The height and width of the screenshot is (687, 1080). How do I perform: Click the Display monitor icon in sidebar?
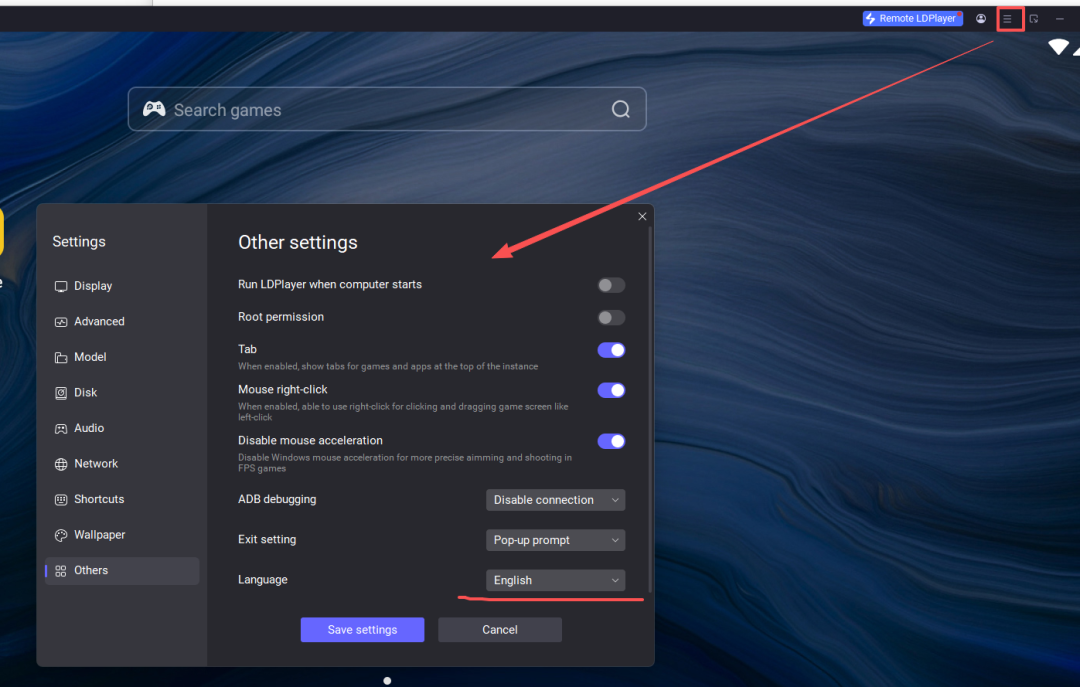click(x=61, y=286)
